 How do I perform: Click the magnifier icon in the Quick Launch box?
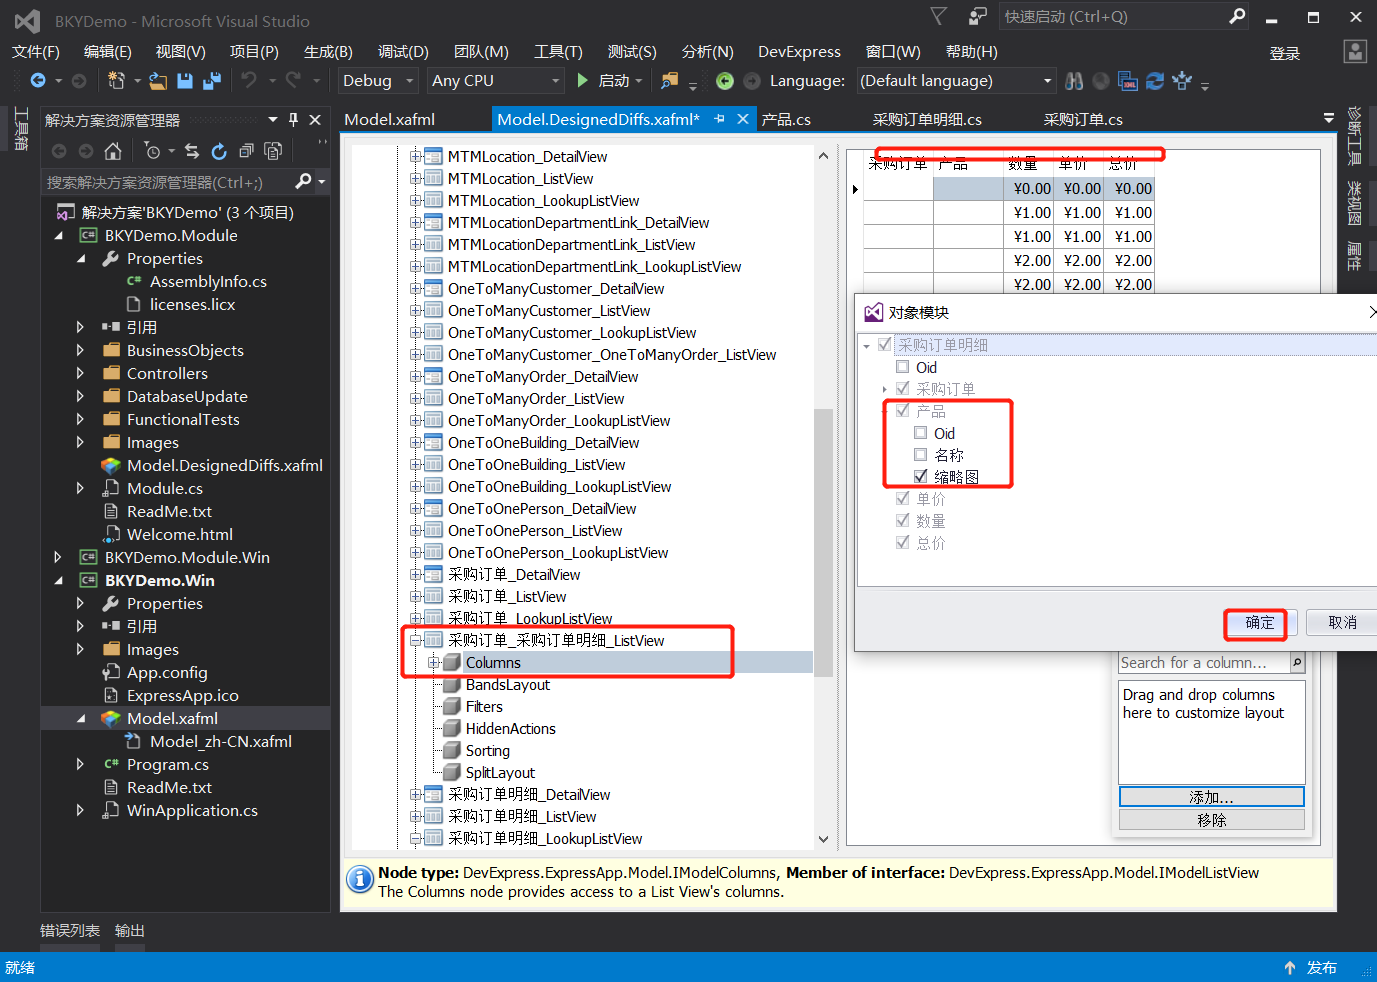click(1237, 16)
